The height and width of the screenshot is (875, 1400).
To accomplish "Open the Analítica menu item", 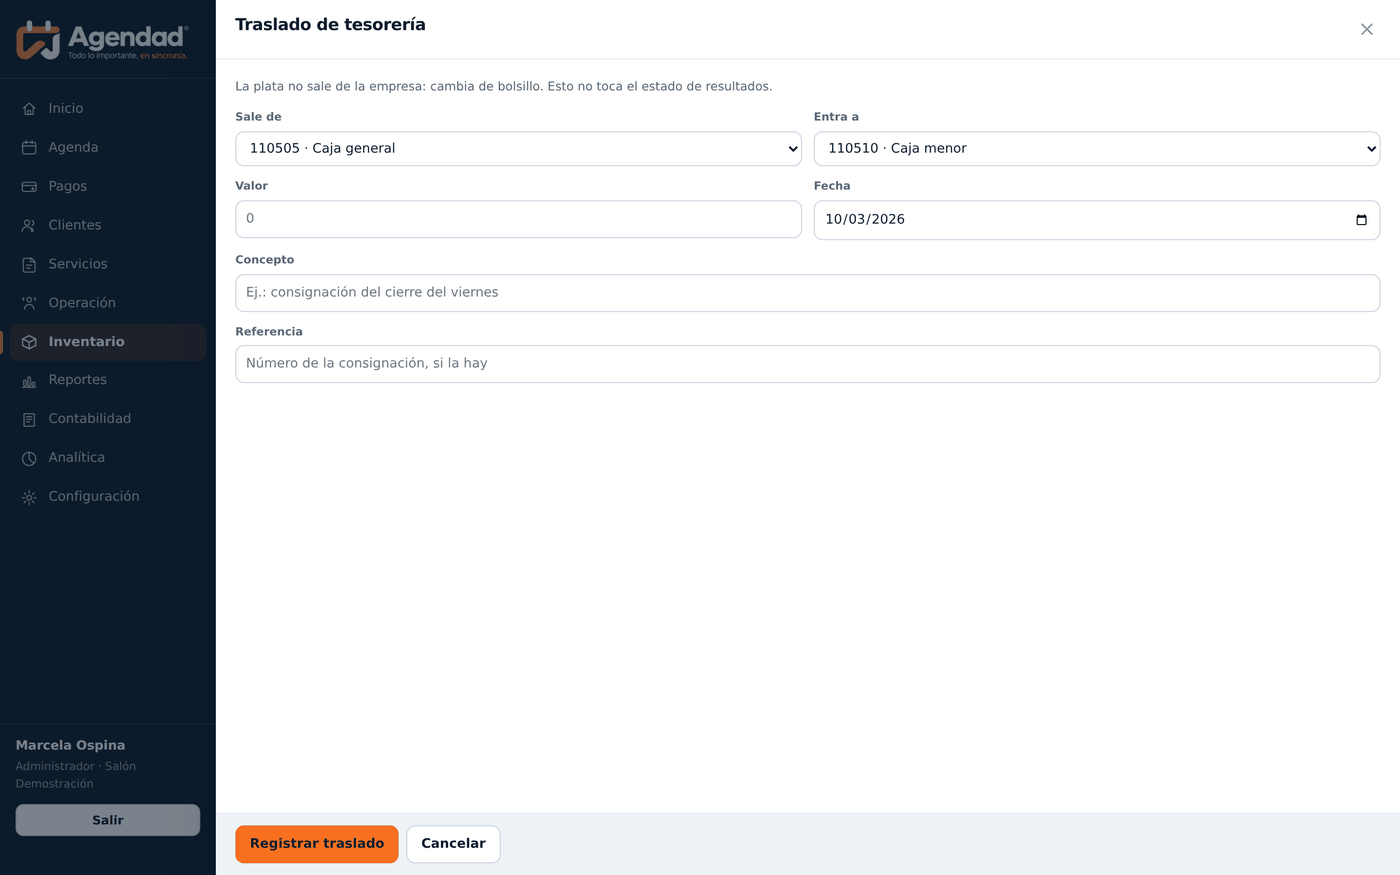I will coord(108,458).
